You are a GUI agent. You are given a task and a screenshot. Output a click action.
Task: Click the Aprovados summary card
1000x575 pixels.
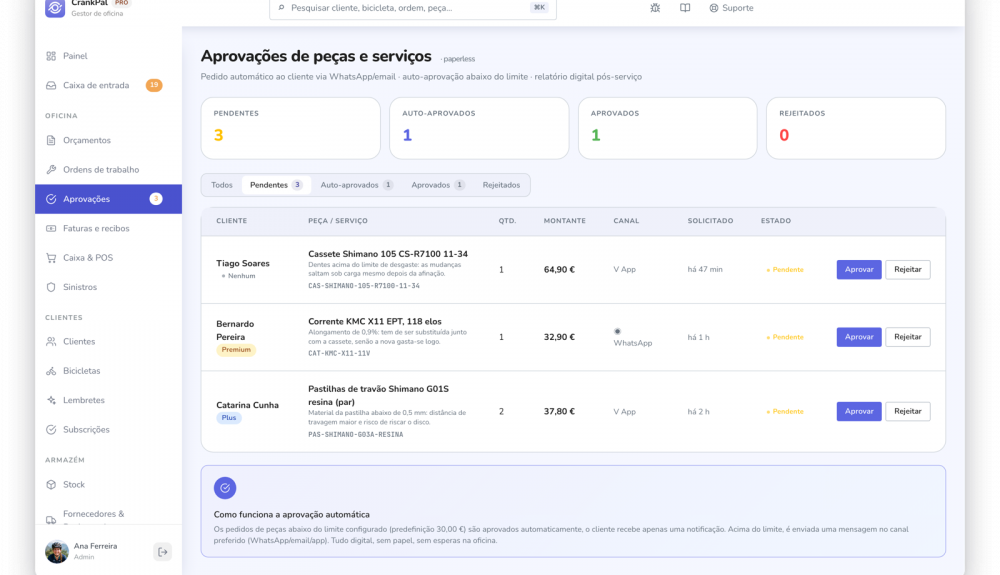[668, 128]
